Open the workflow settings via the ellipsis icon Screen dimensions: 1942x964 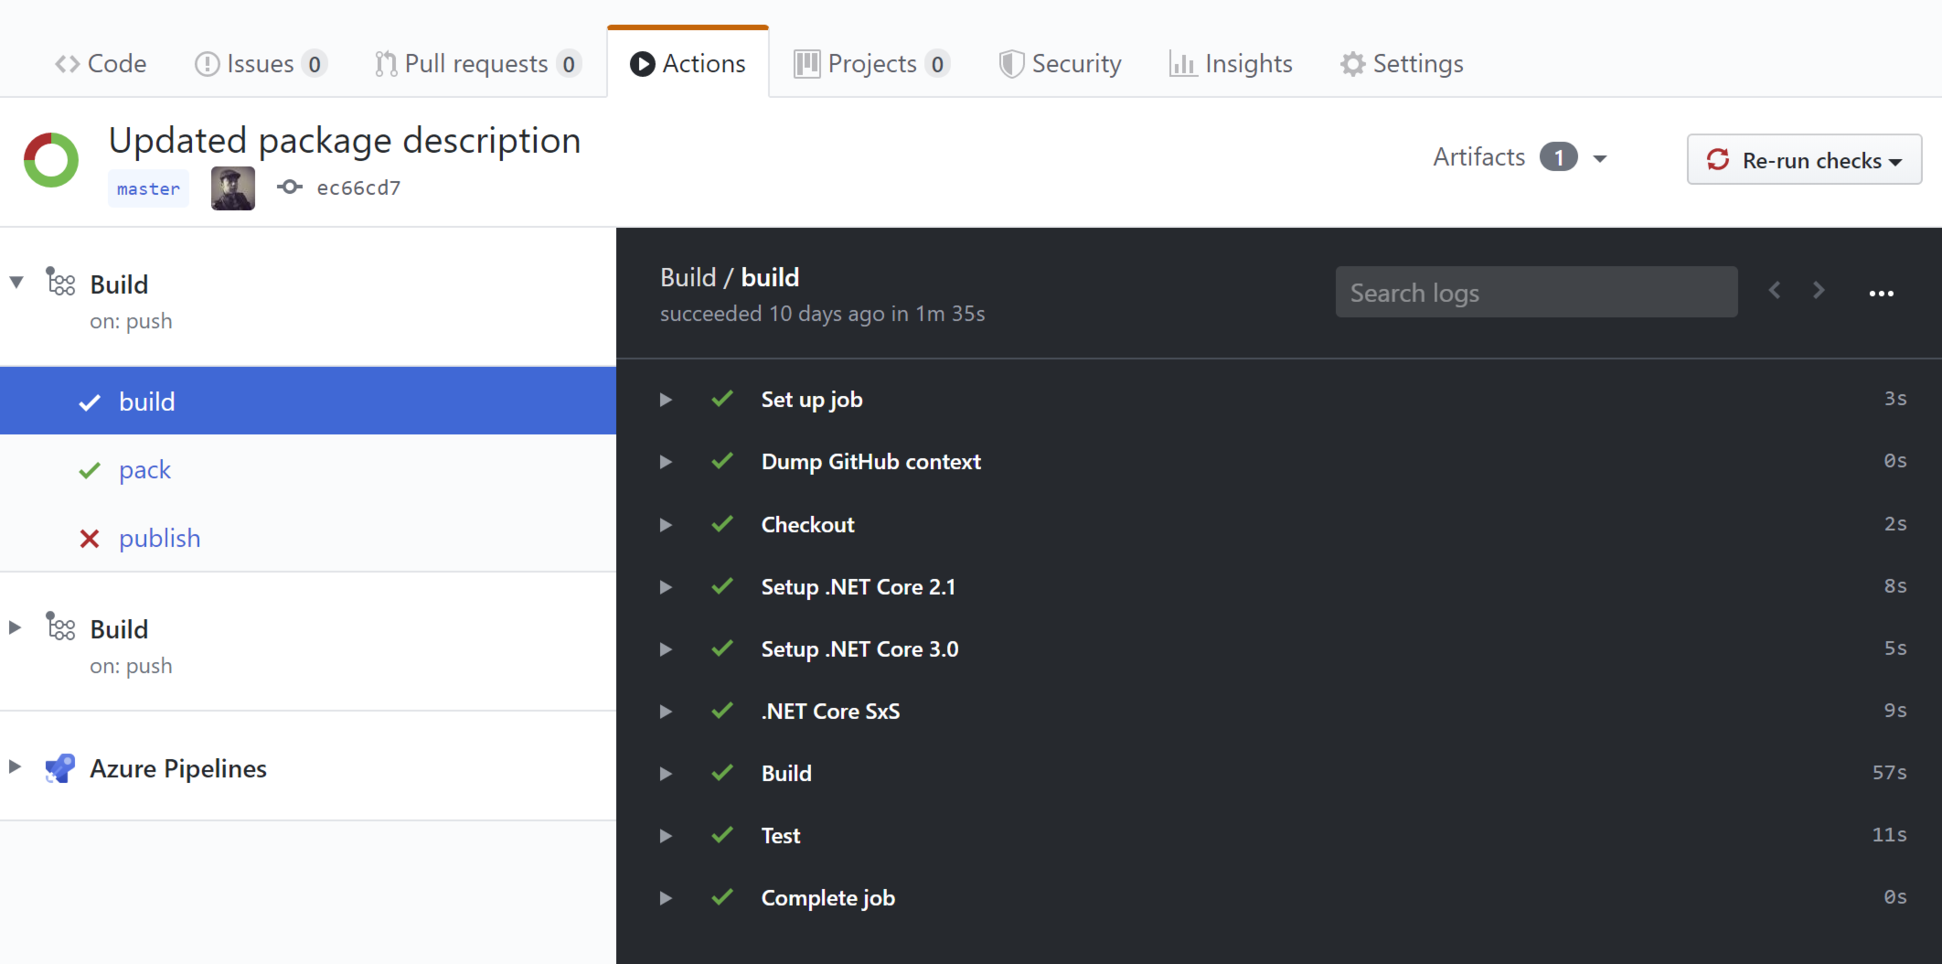(x=1881, y=292)
